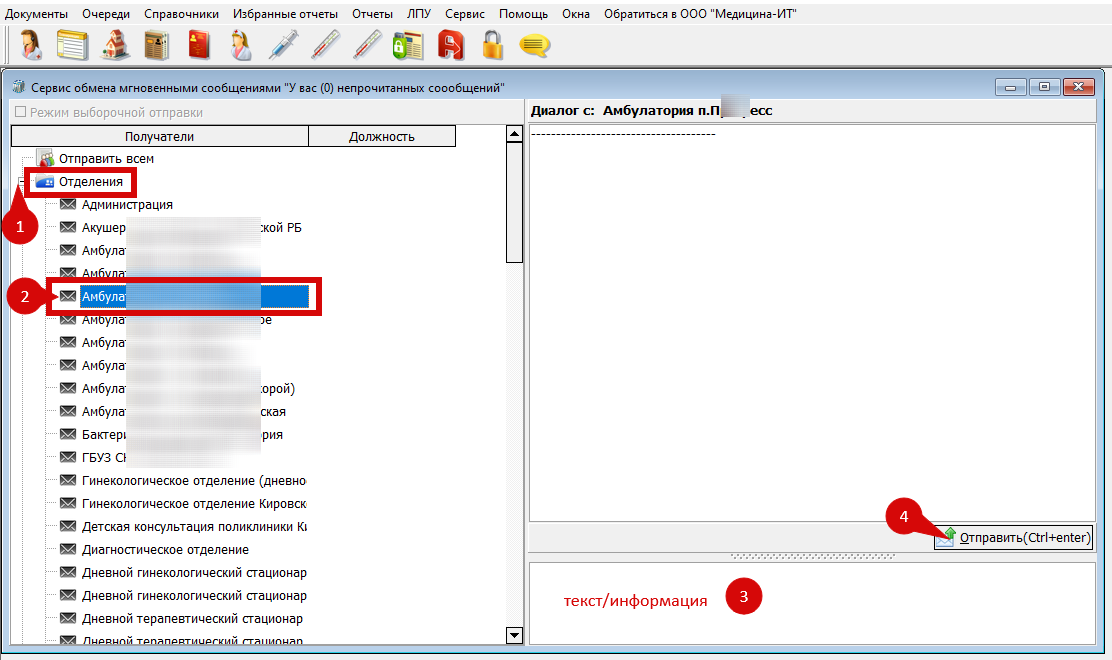Collapse the Отделения tree node
Viewport: 1112px width, 660px height.
coord(22,182)
